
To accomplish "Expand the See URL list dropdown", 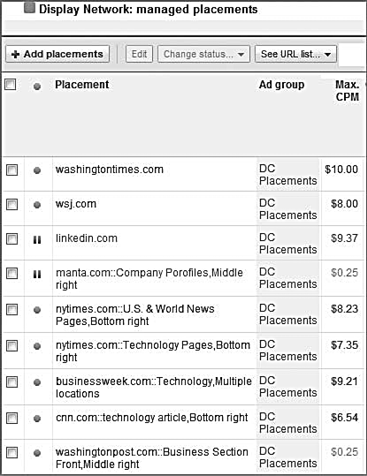I will (296, 54).
